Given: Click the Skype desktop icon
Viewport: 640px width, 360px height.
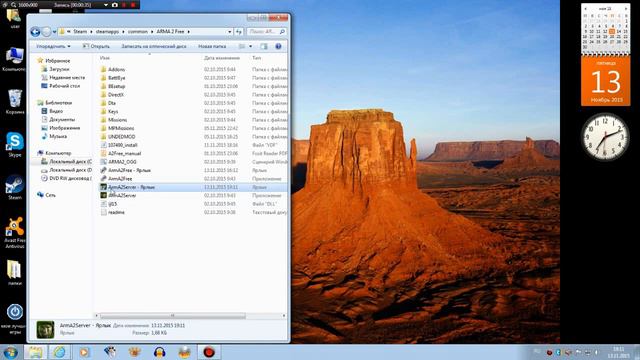Looking at the screenshot, I should (15, 144).
